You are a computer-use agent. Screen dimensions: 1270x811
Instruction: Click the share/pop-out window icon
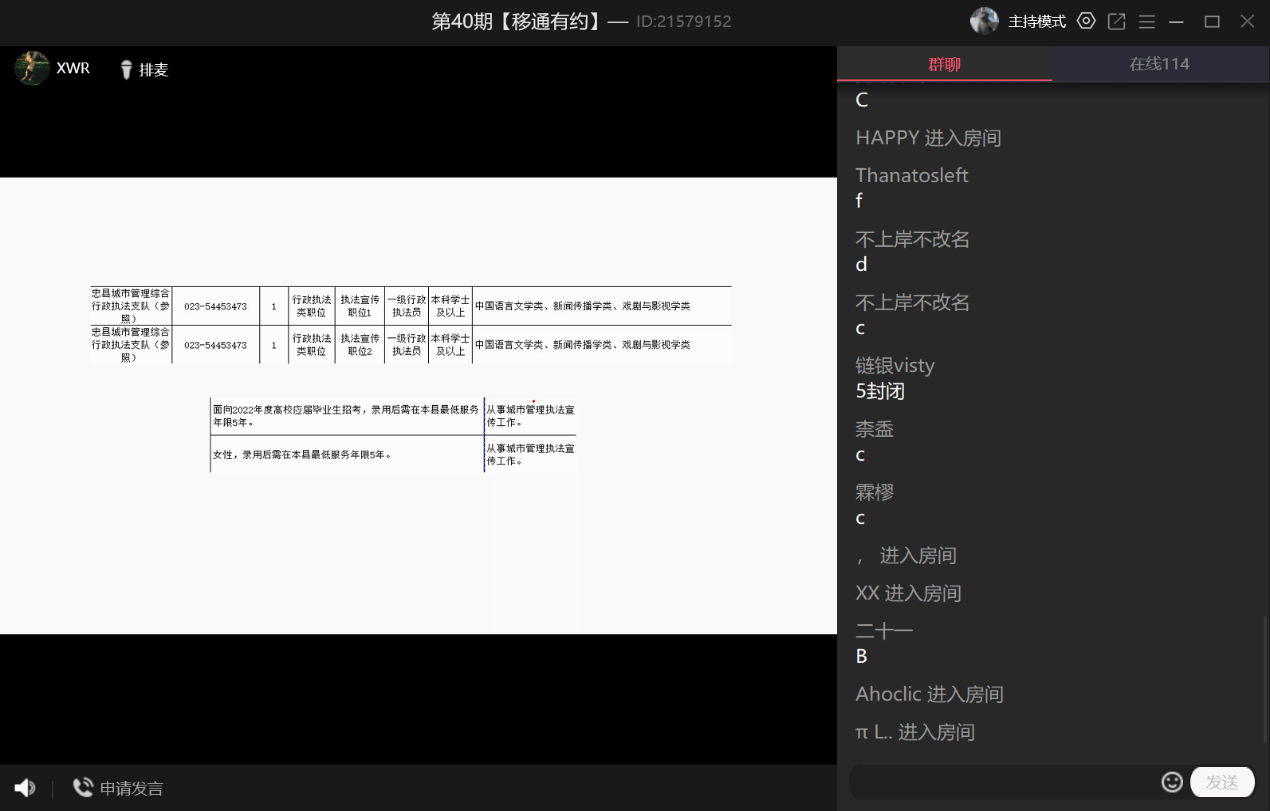(x=1117, y=21)
